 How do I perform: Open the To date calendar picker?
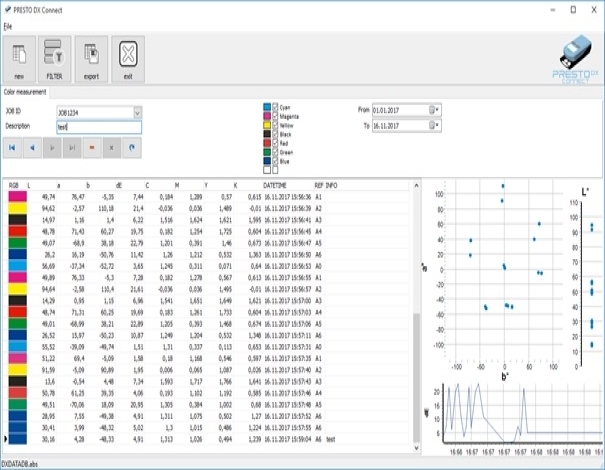[x=434, y=125]
